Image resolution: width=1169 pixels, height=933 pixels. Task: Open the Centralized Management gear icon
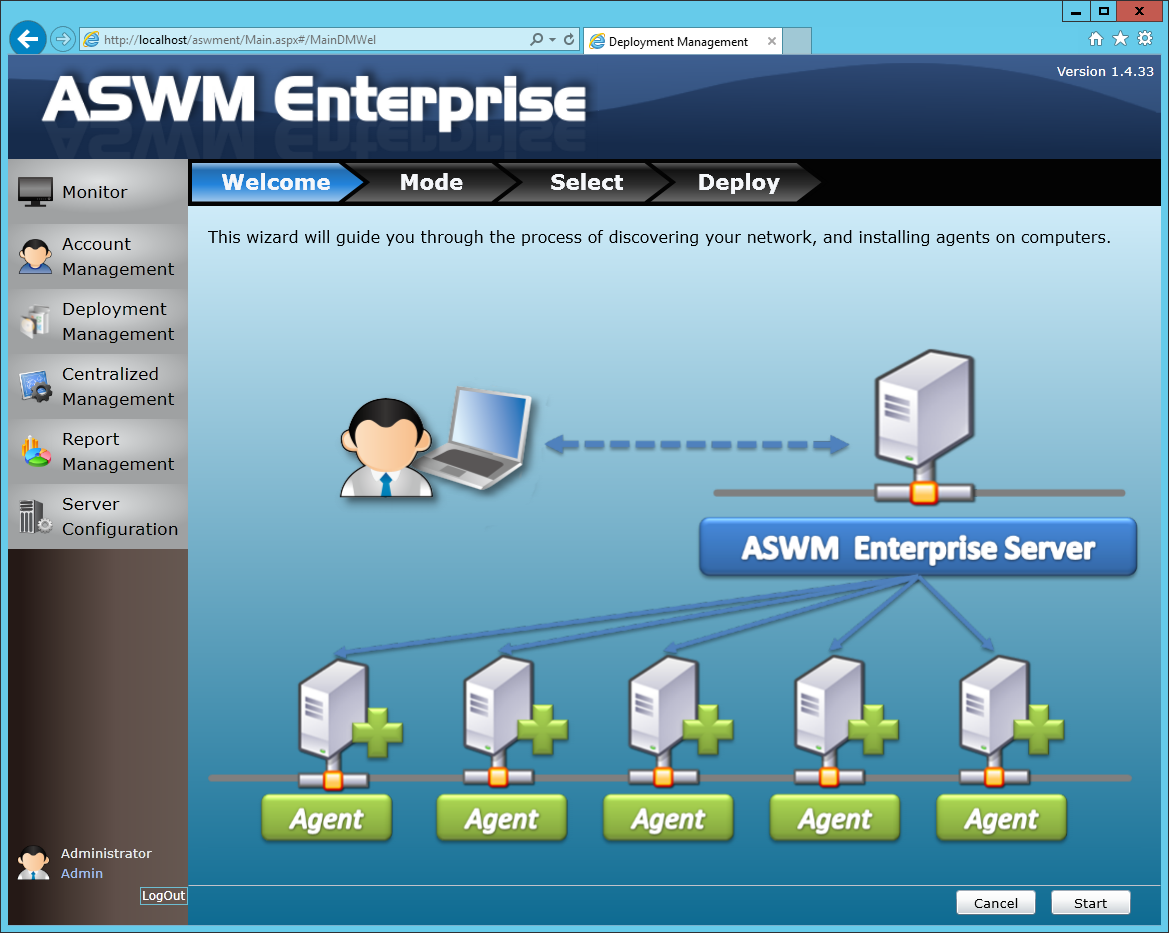[x=35, y=386]
